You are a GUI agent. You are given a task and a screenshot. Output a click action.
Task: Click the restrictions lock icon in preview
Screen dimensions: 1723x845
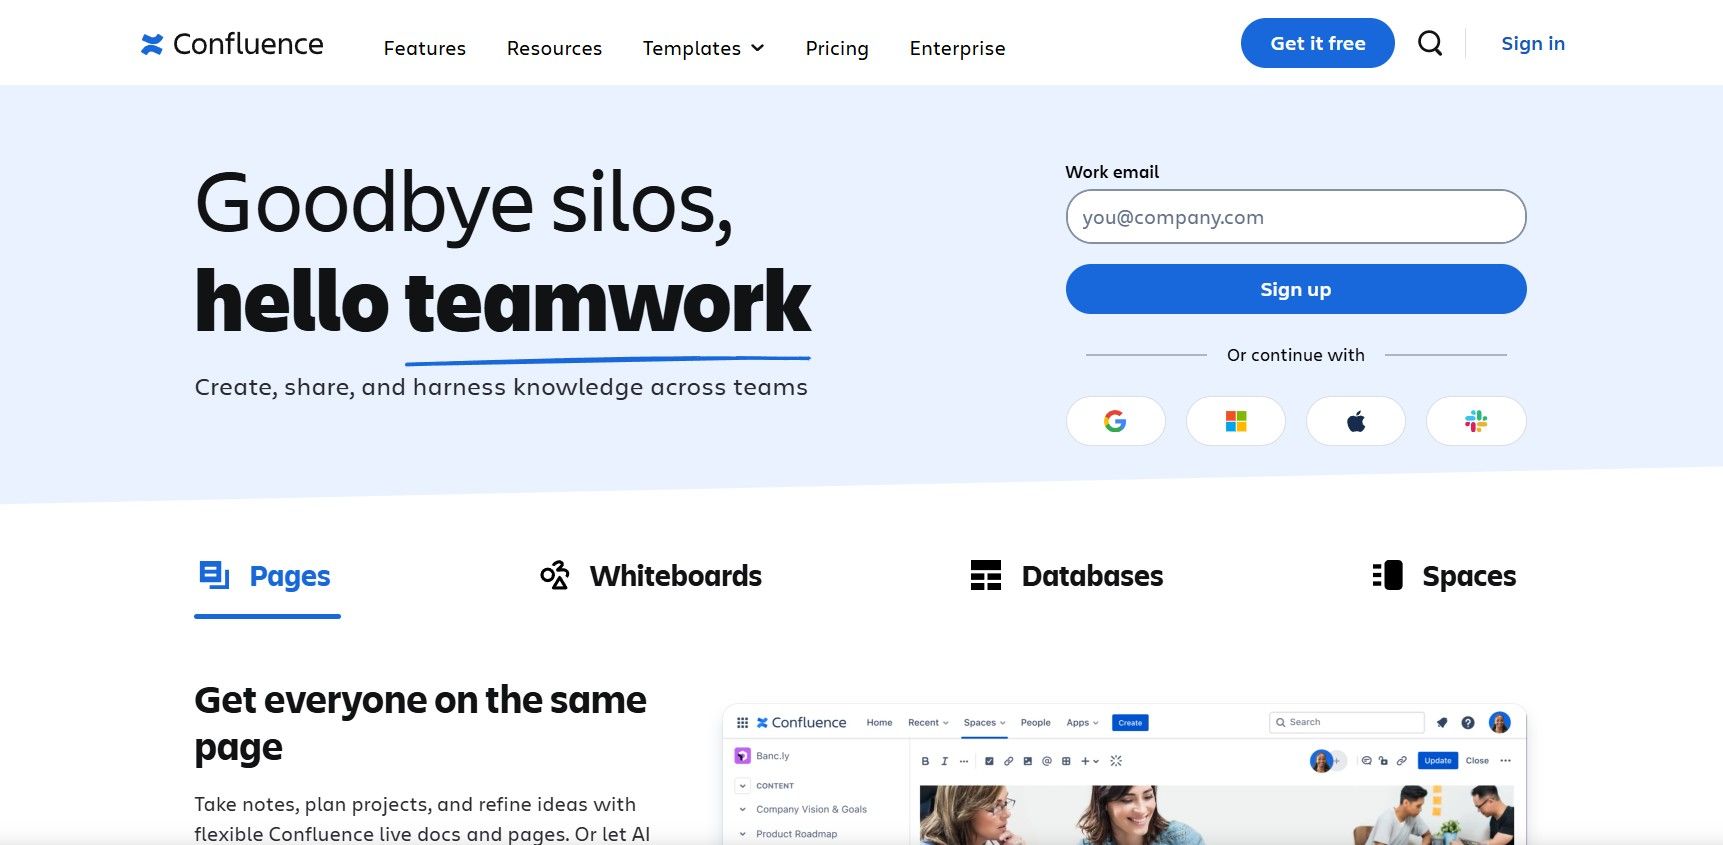(x=1383, y=761)
